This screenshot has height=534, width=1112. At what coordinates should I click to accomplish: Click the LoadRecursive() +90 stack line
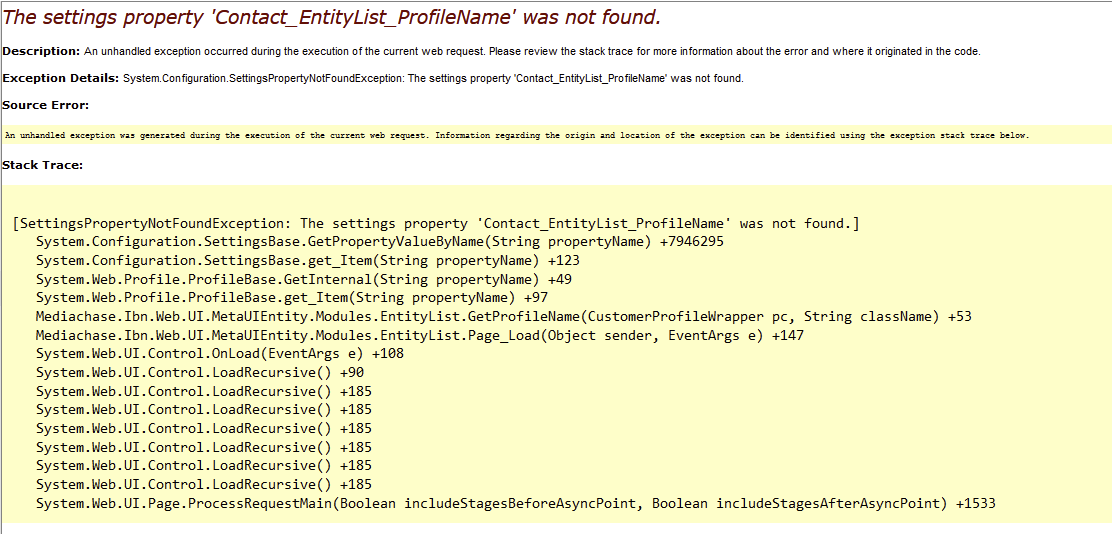coord(200,372)
